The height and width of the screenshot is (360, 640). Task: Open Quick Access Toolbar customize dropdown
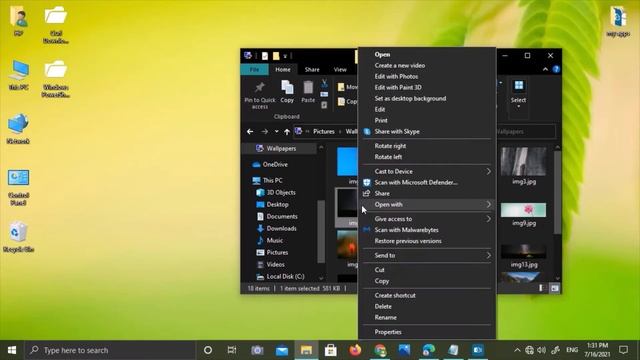[285, 56]
